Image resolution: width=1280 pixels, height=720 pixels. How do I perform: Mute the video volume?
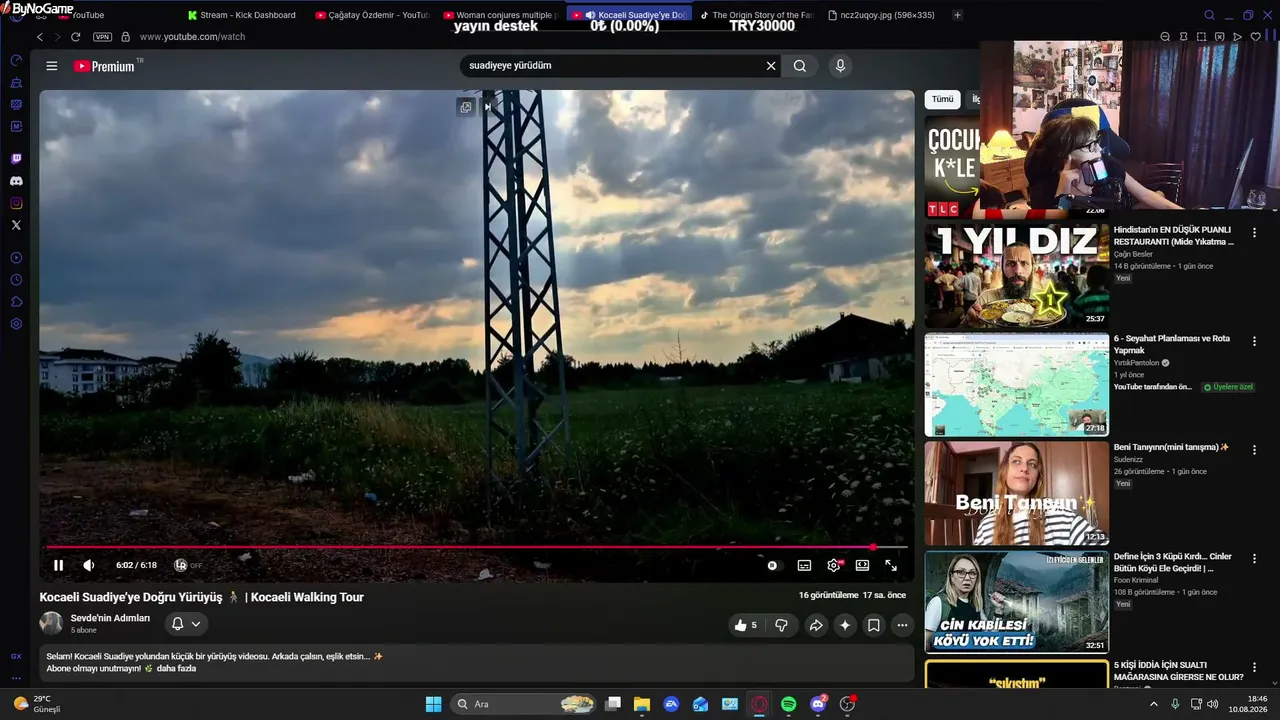pyautogui.click(x=89, y=565)
